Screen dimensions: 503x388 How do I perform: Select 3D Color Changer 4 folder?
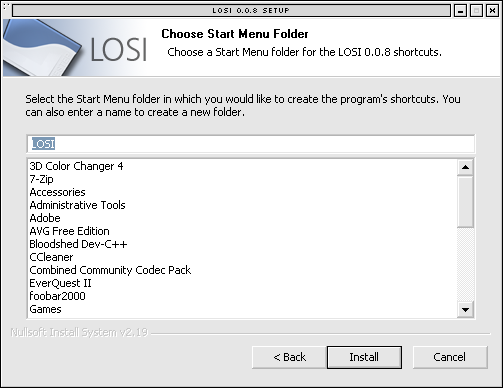pyautogui.click(x=76, y=166)
